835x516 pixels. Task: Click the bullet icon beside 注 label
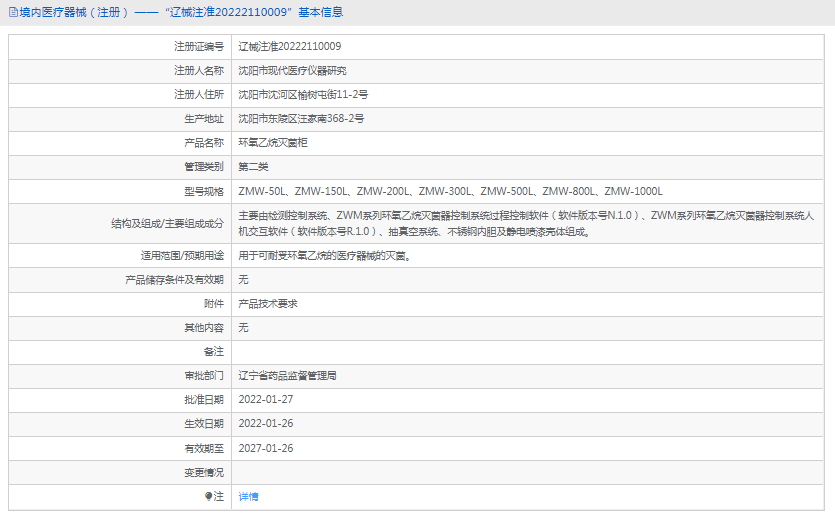tap(208, 496)
